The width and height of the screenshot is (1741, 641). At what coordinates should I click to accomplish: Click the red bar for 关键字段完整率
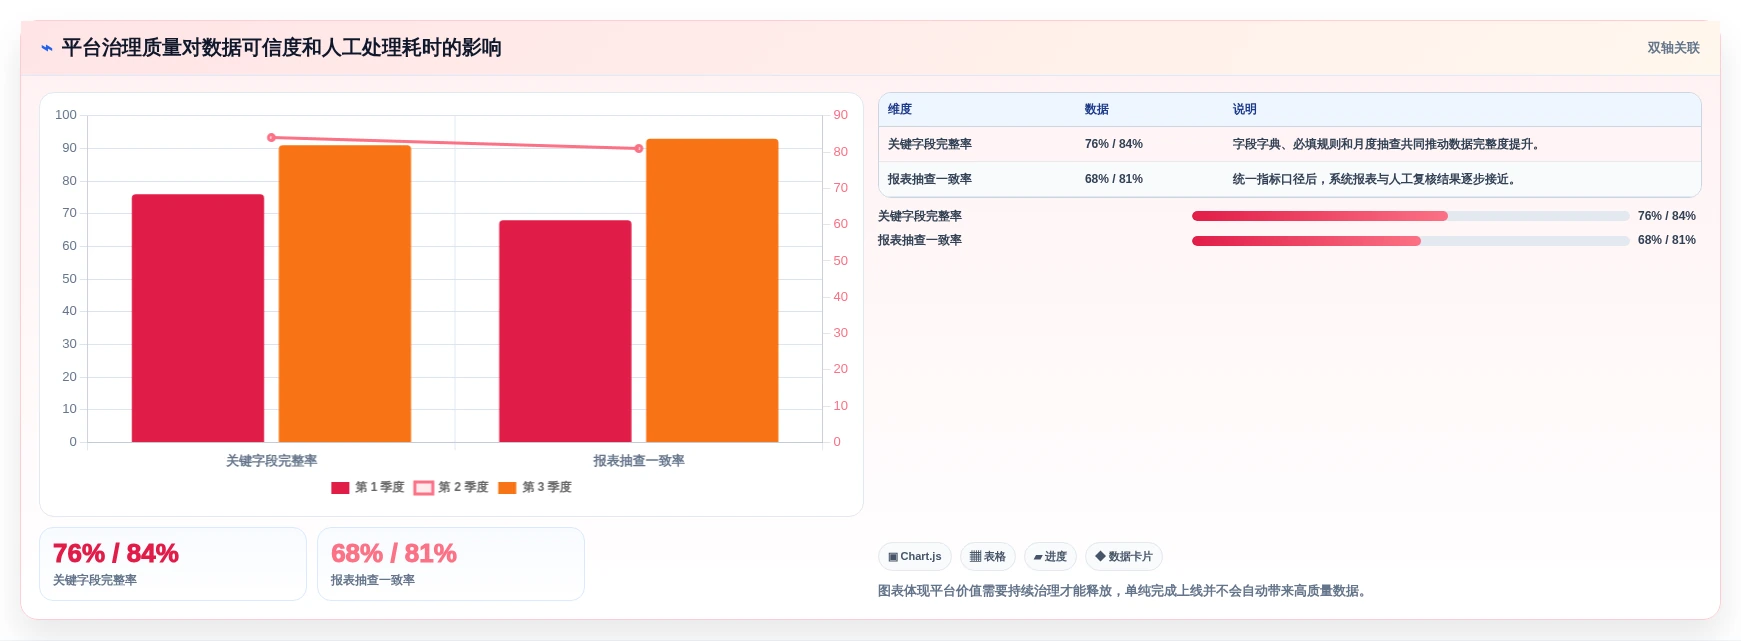(198, 318)
